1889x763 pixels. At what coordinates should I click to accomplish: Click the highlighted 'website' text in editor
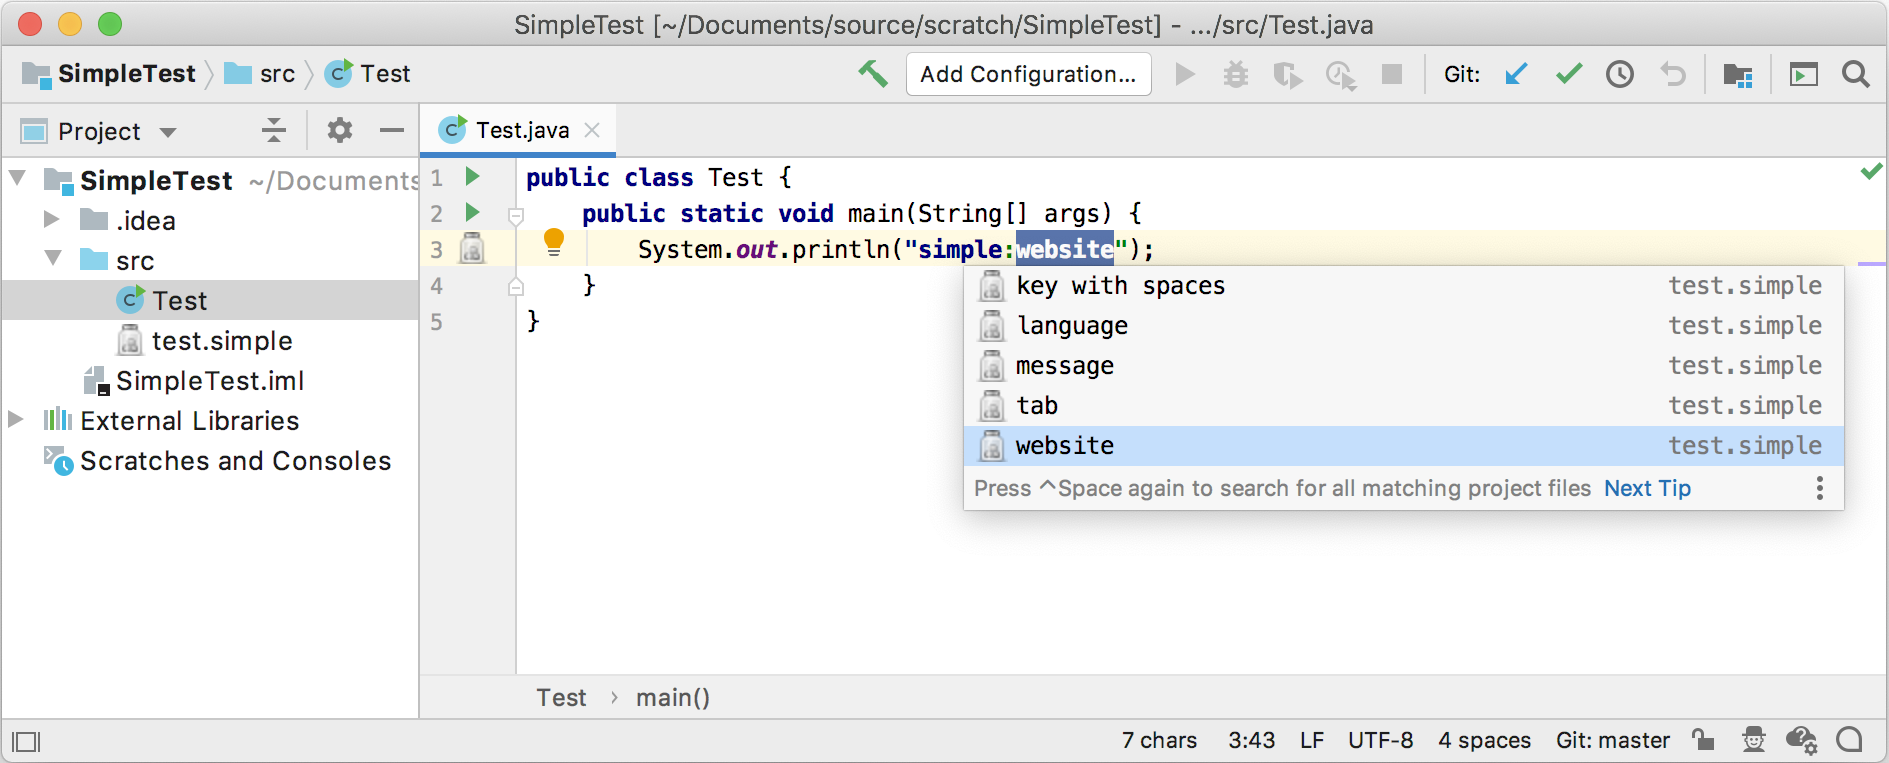pos(1065,249)
